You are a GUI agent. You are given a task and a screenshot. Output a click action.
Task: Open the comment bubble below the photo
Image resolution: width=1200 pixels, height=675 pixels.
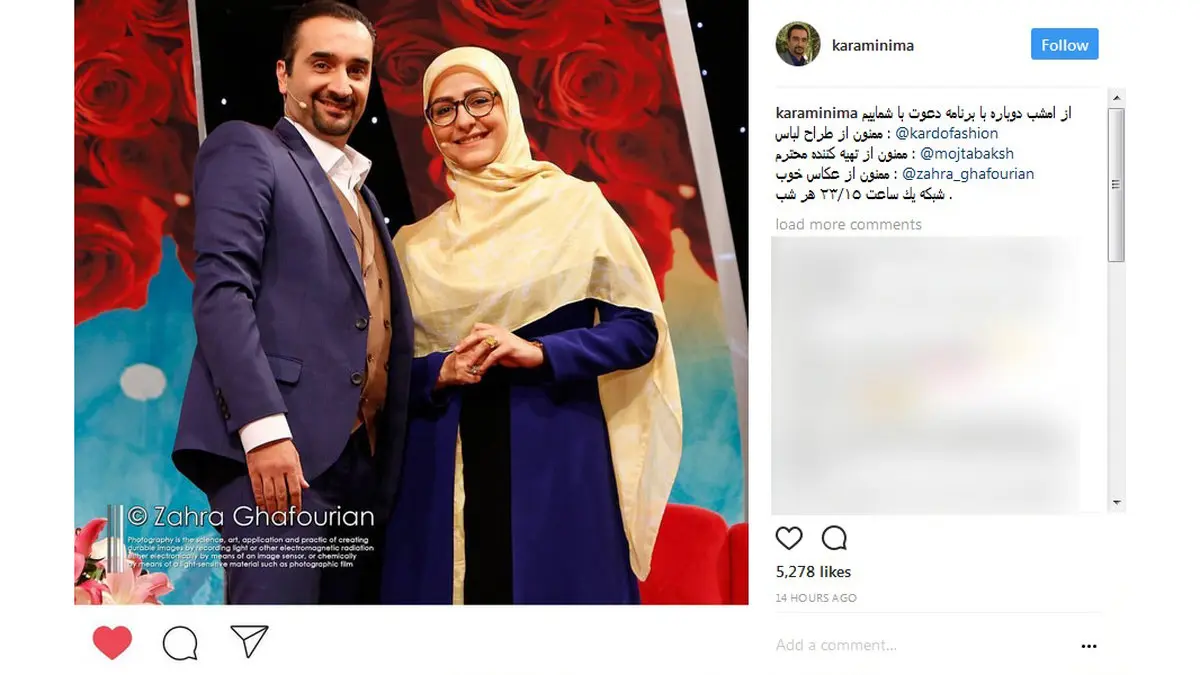point(180,643)
